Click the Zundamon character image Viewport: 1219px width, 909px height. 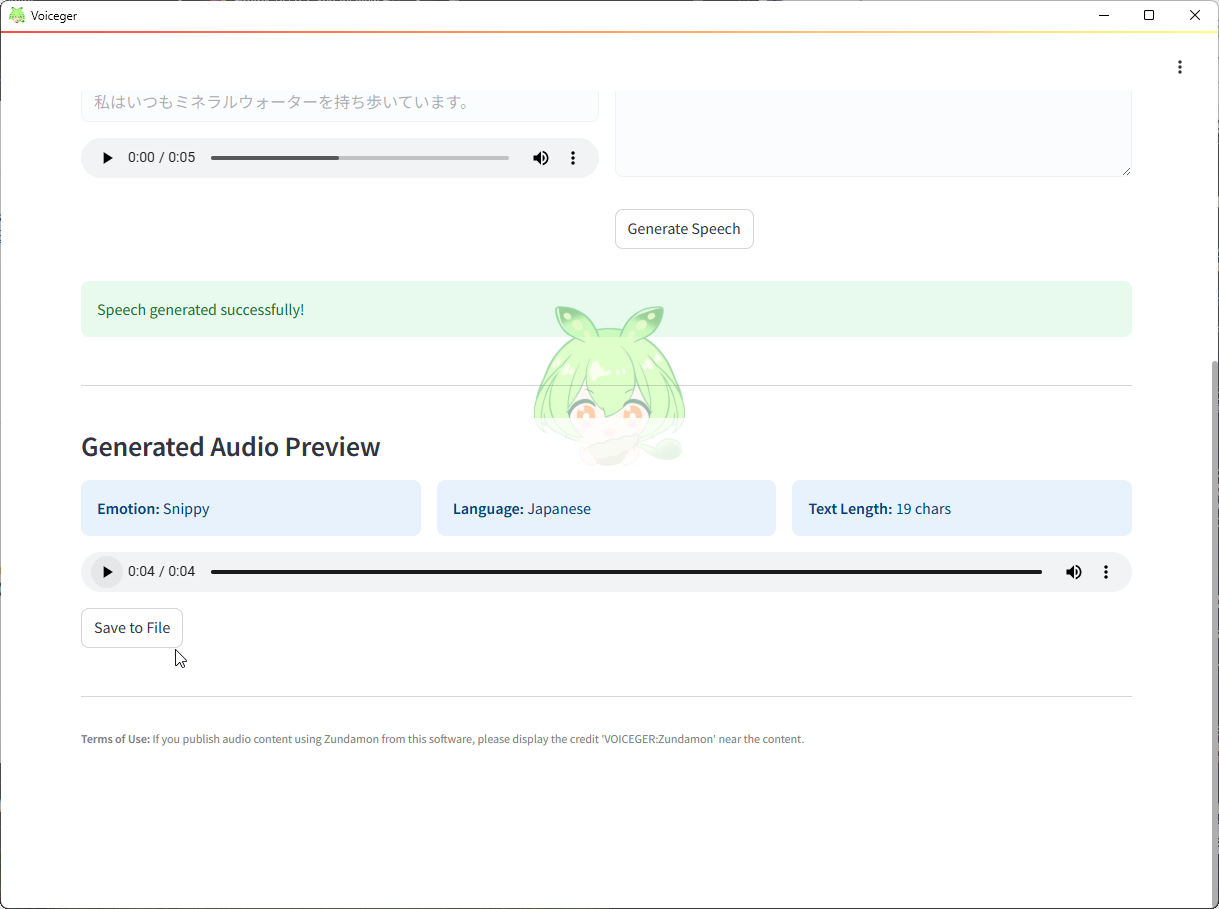(x=608, y=385)
